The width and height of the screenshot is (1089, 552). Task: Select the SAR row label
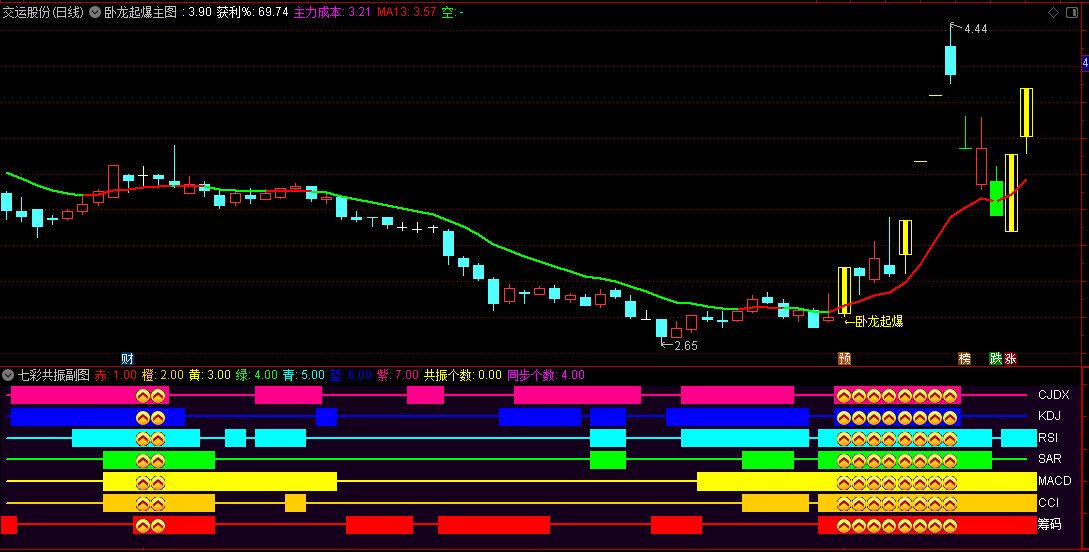tap(1049, 459)
